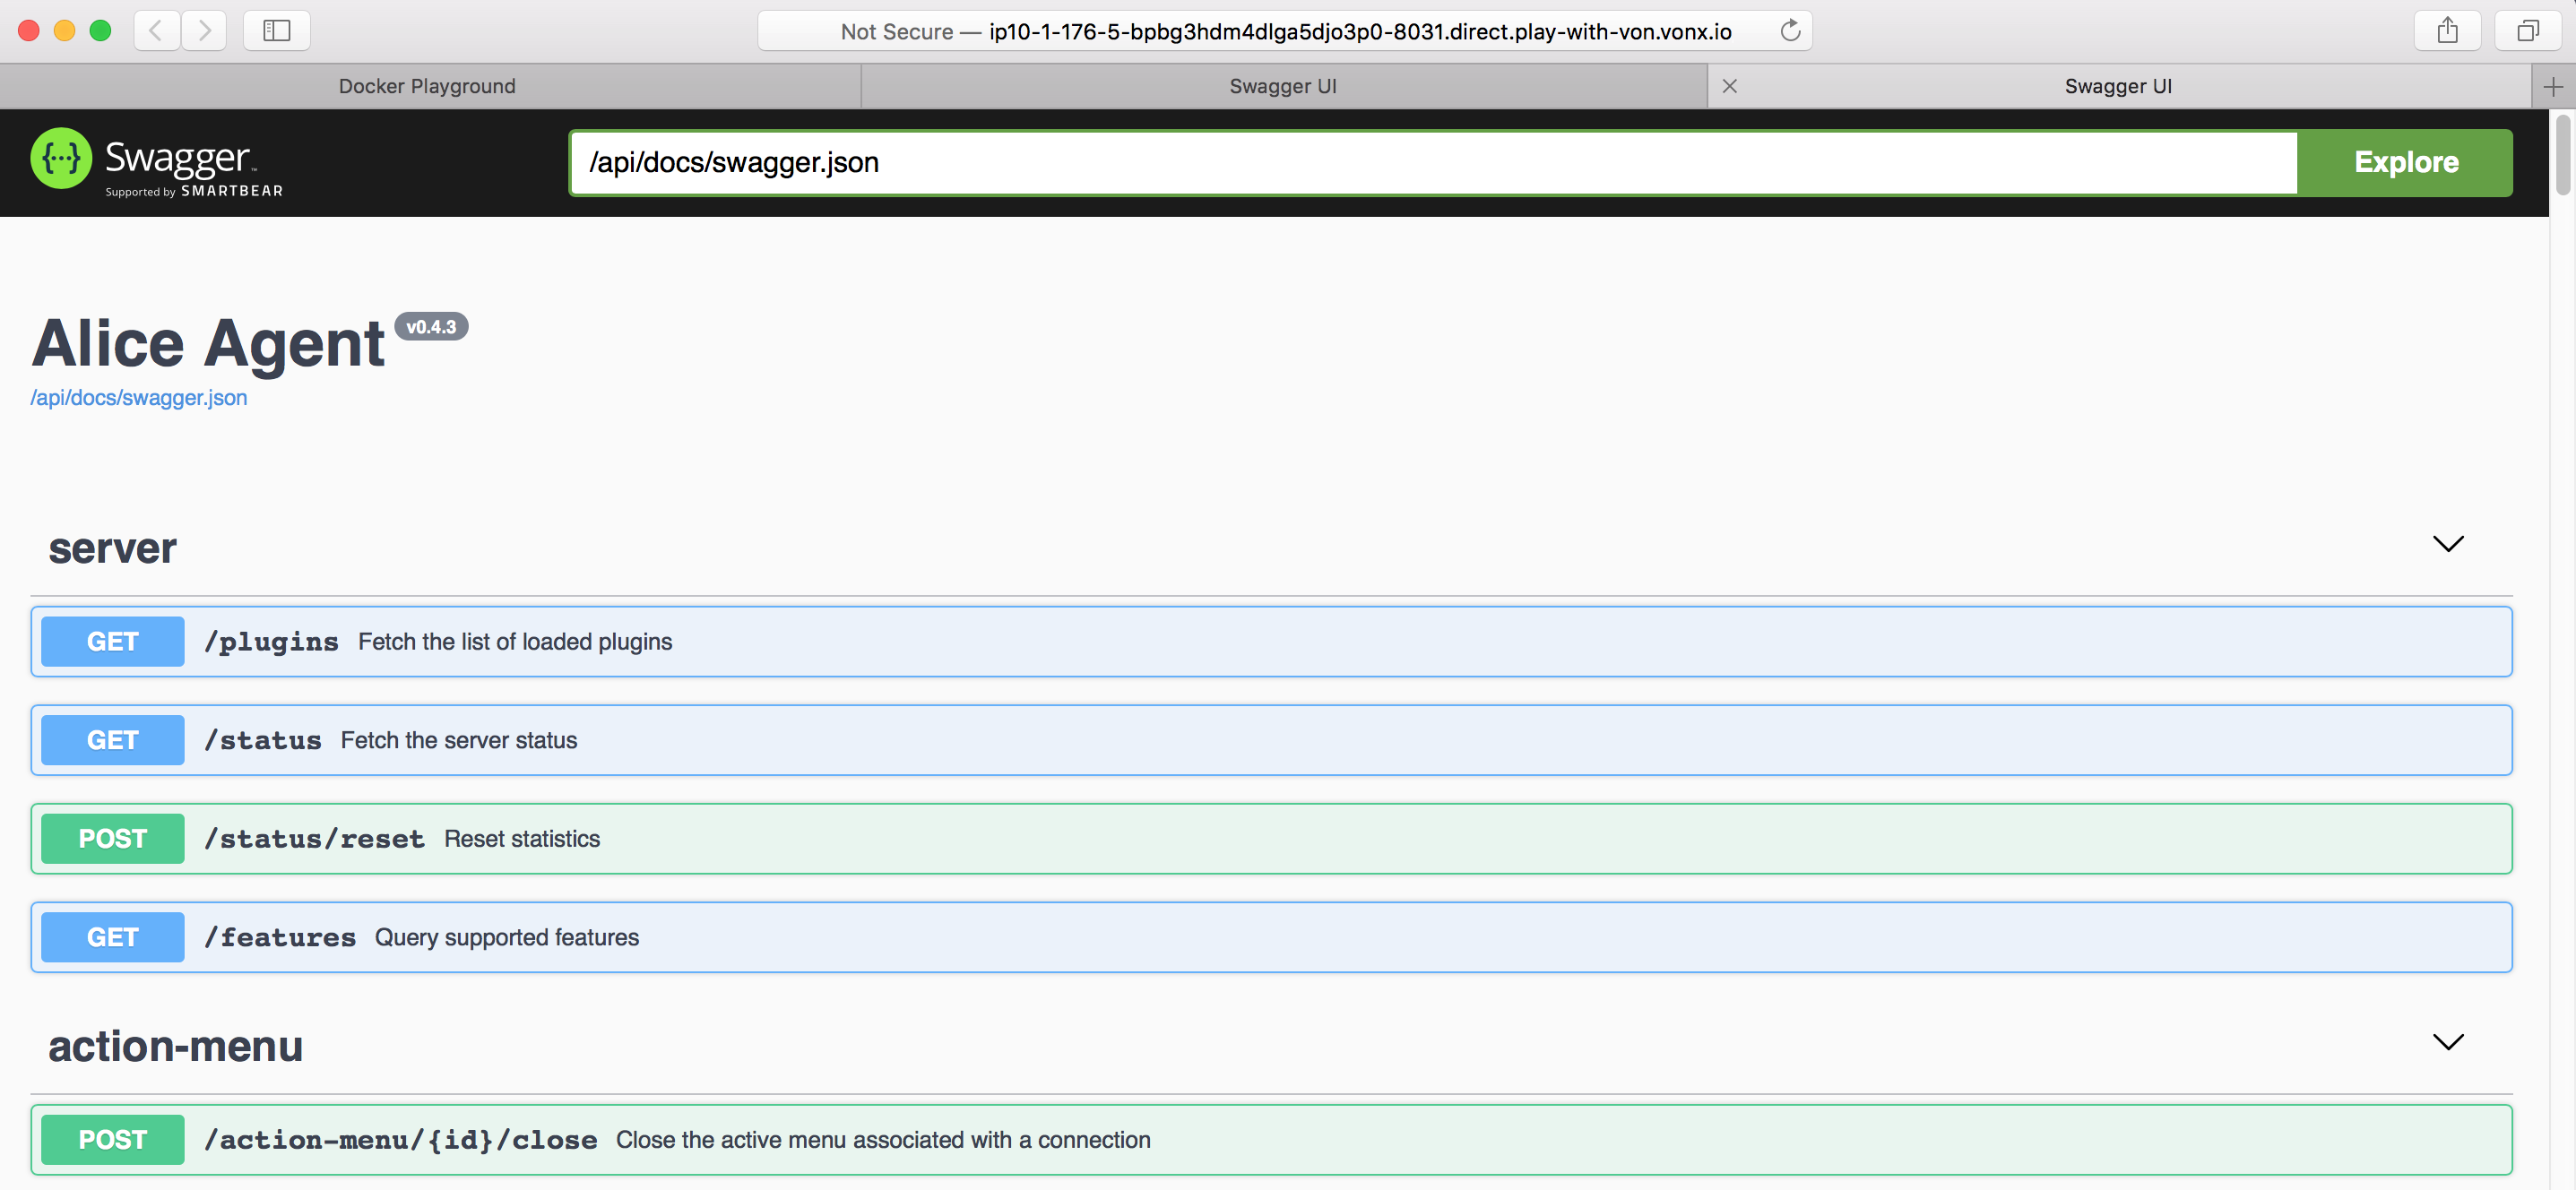This screenshot has width=2576, height=1190.
Task: Click the browser forward navigation arrow
Action: point(204,30)
